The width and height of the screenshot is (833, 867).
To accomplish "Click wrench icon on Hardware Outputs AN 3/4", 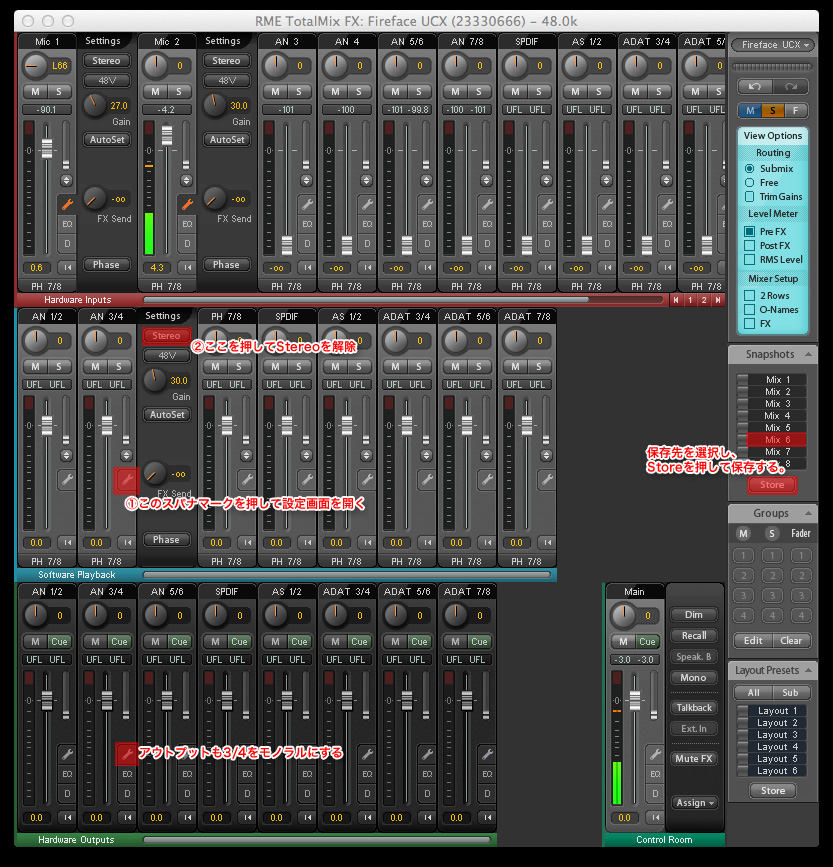I will pos(126,753).
